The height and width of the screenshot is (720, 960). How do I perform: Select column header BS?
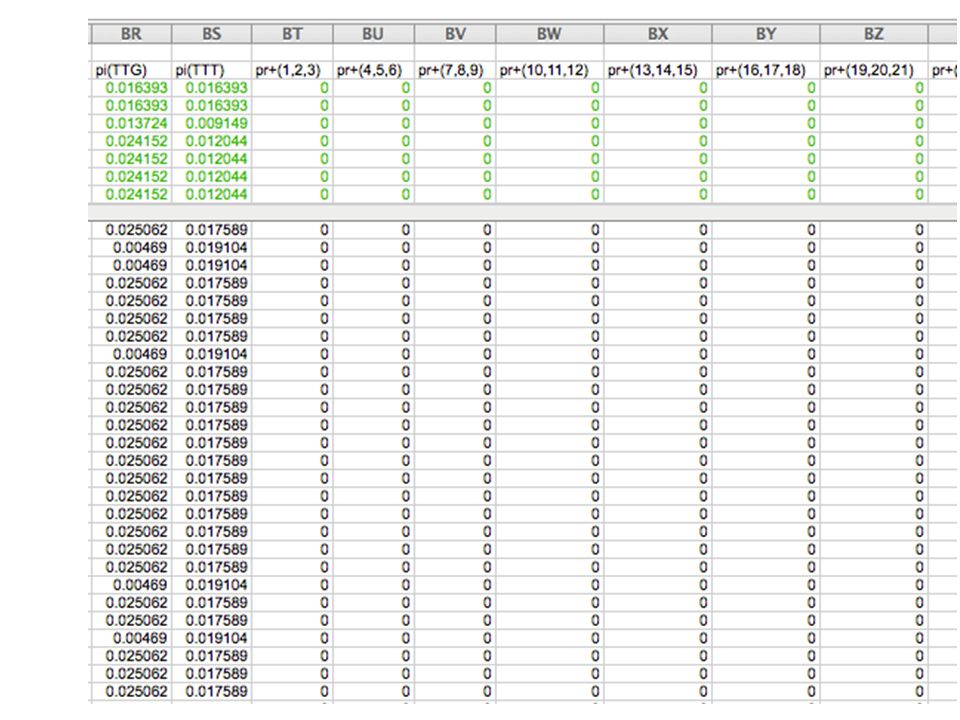pos(211,34)
